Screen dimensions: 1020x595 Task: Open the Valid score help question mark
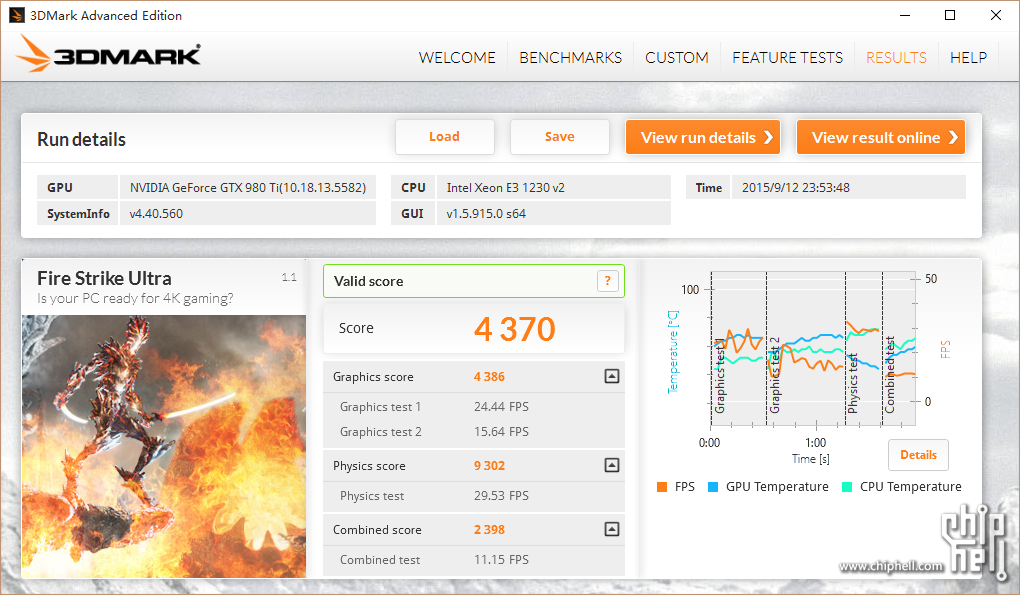tap(608, 281)
